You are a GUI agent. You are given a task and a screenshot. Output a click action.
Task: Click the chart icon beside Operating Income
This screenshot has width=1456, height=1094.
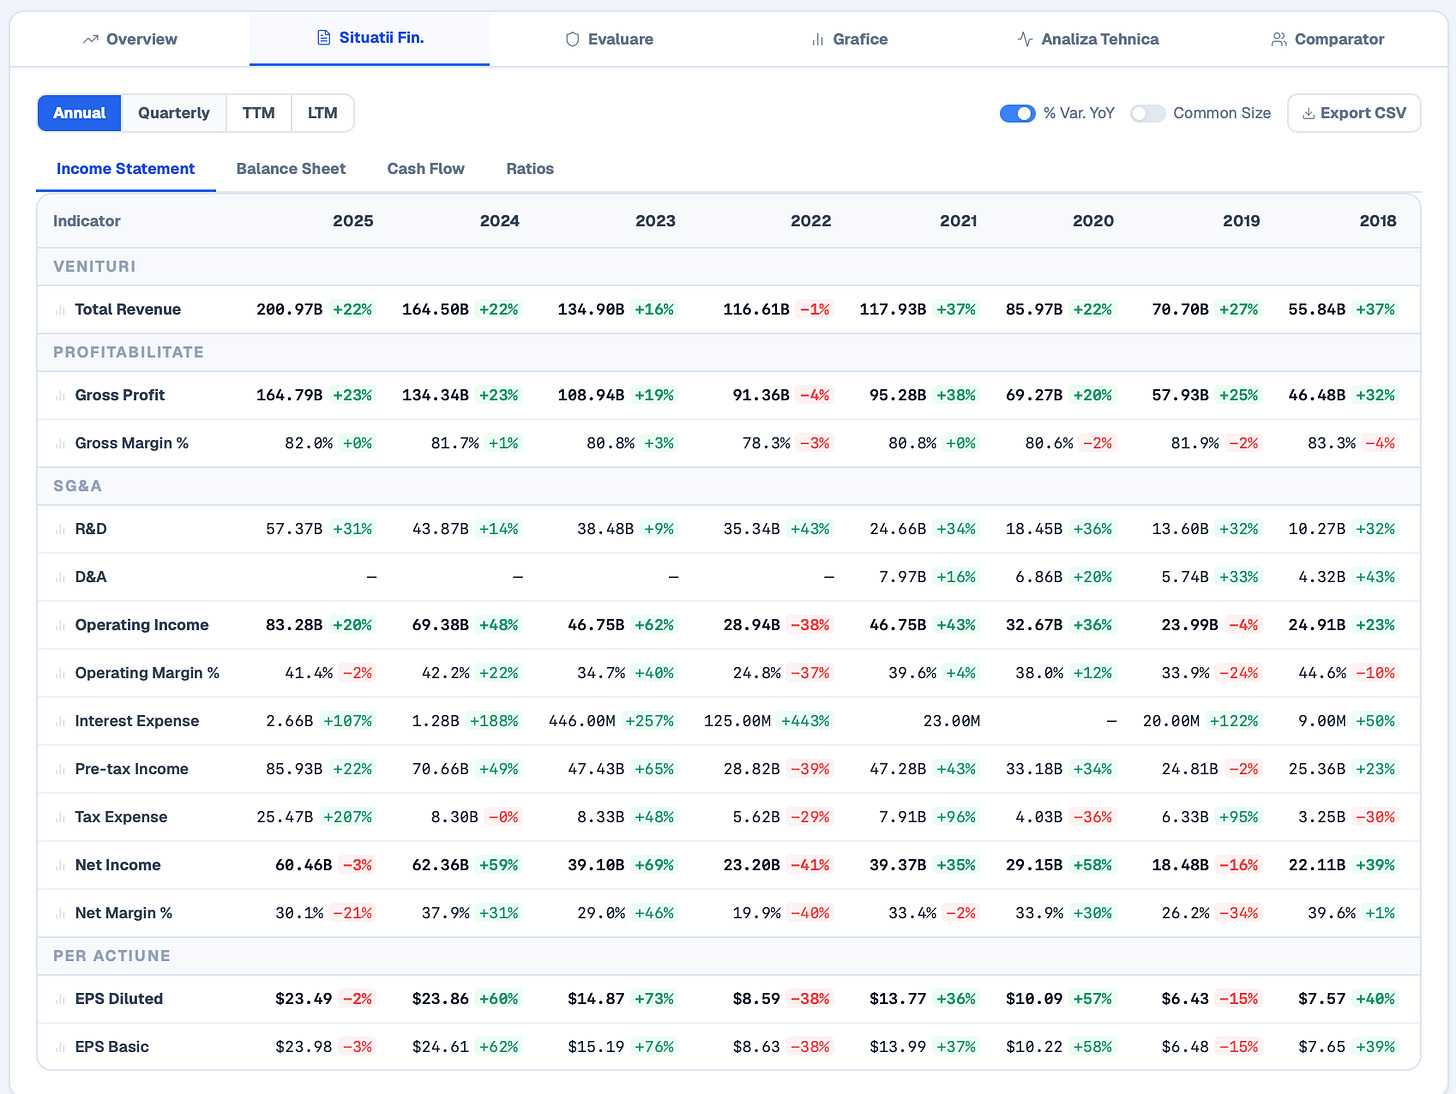pos(60,626)
